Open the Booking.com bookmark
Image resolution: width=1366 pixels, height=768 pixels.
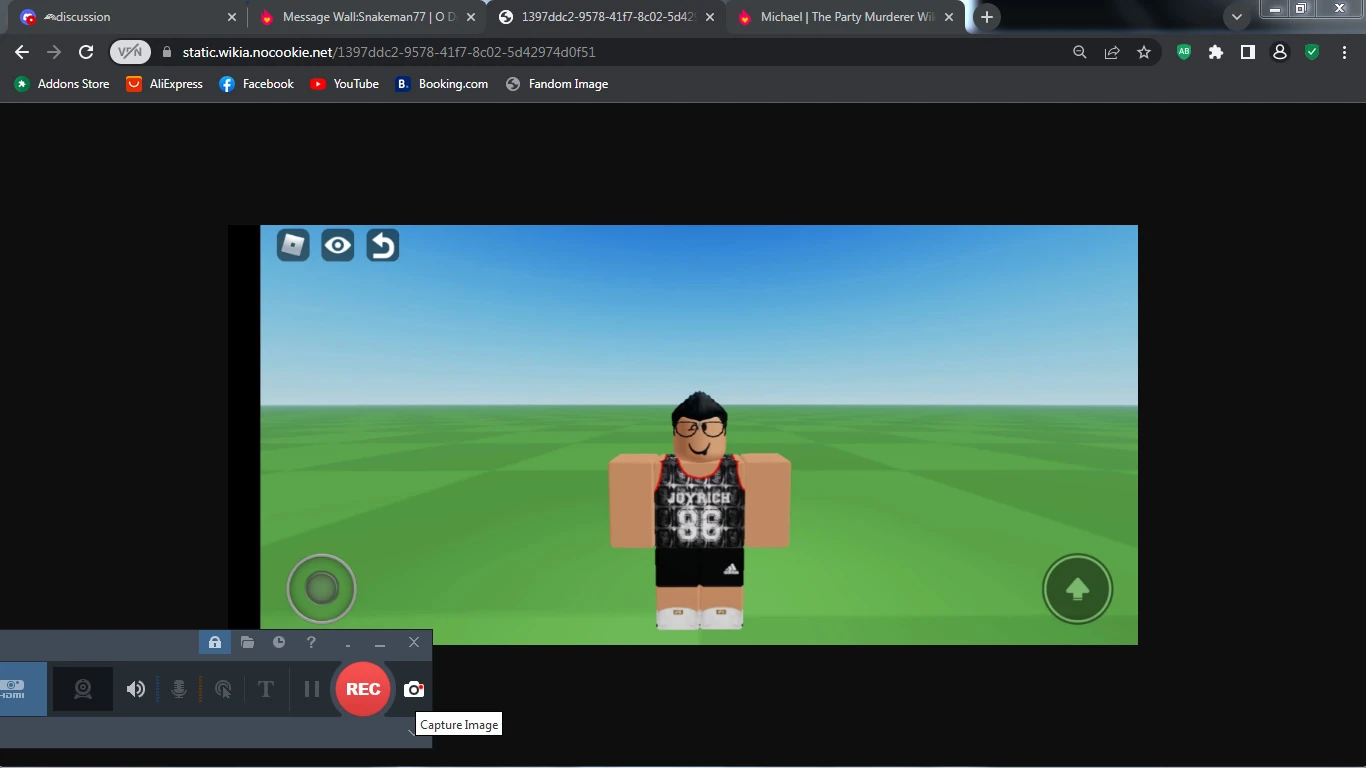click(x=442, y=84)
